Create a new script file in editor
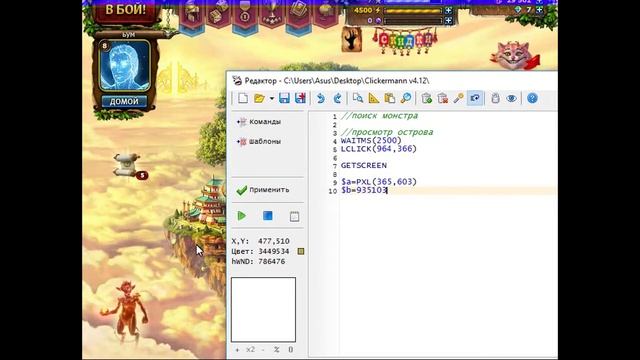Screen dimensions: 640x360 pos(243,98)
